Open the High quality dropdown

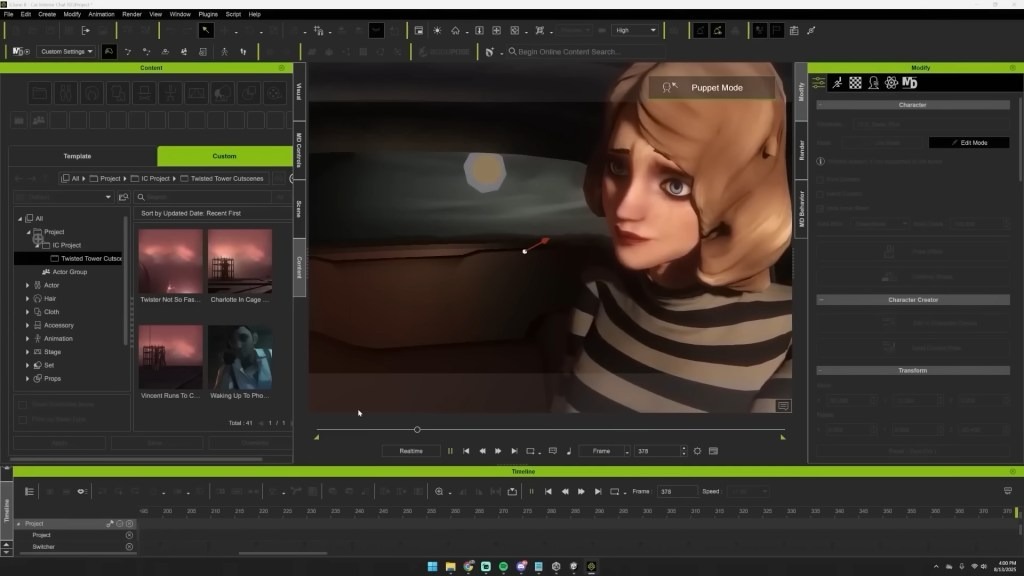pos(635,30)
